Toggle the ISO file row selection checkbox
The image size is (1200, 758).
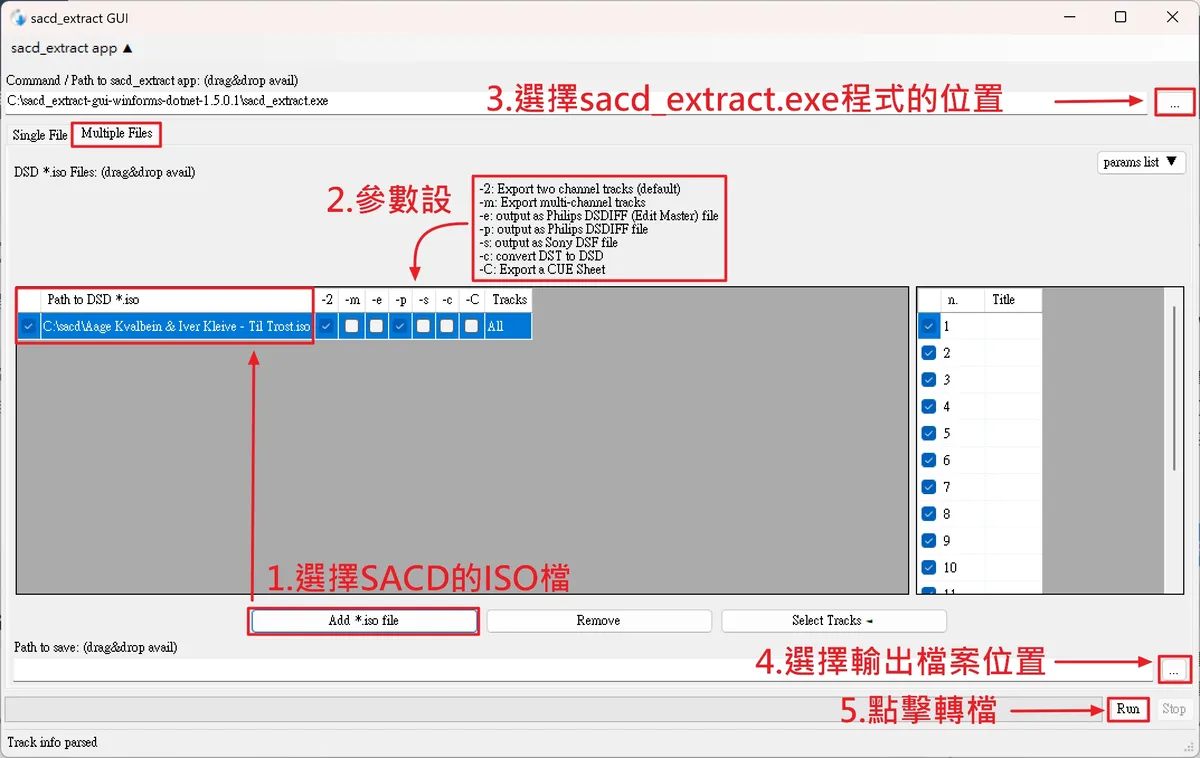click(x=28, y=326)
